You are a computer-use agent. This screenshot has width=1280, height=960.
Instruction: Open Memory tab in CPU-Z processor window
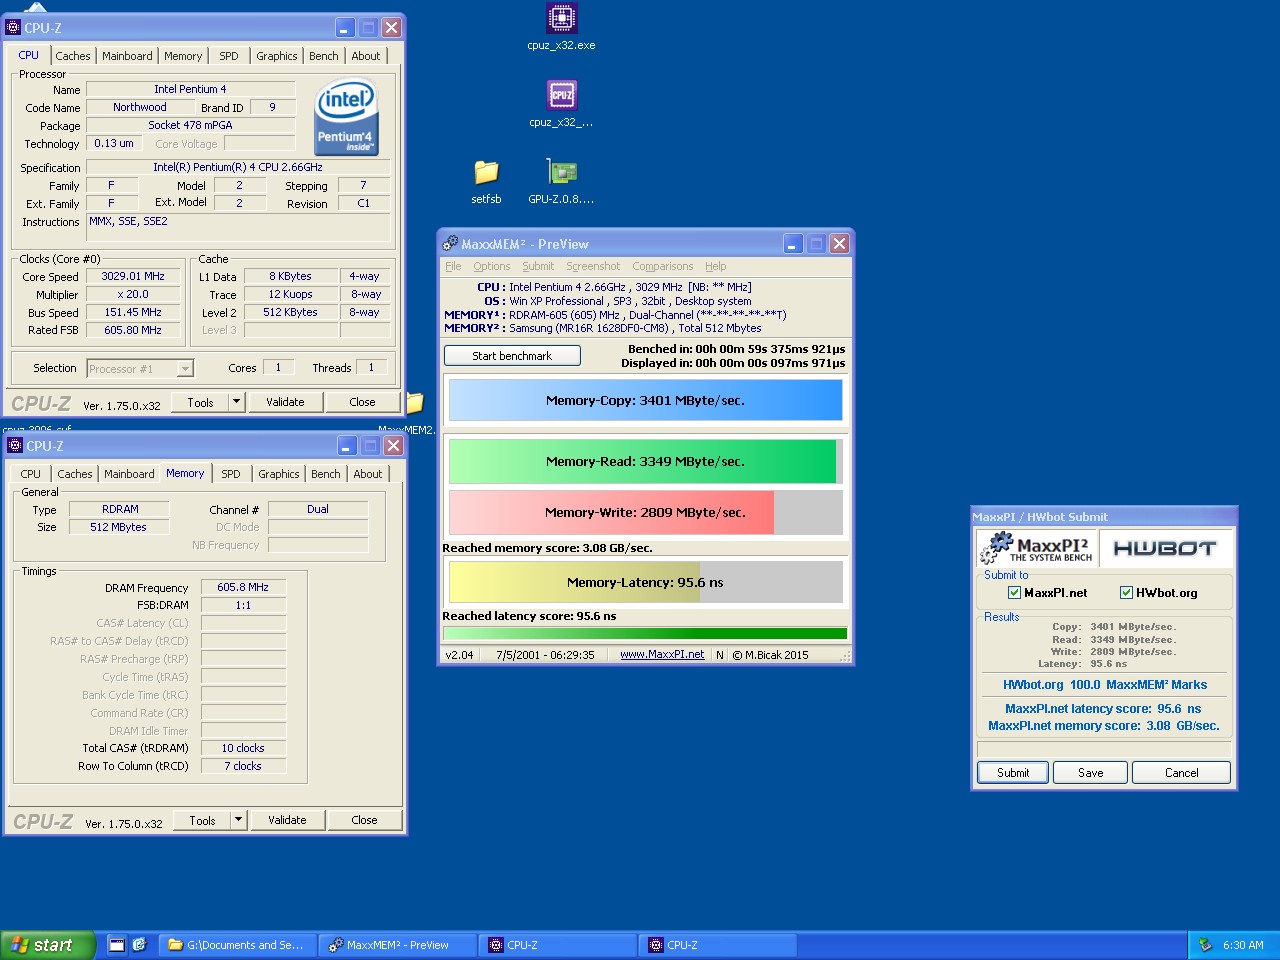(183, 56)
